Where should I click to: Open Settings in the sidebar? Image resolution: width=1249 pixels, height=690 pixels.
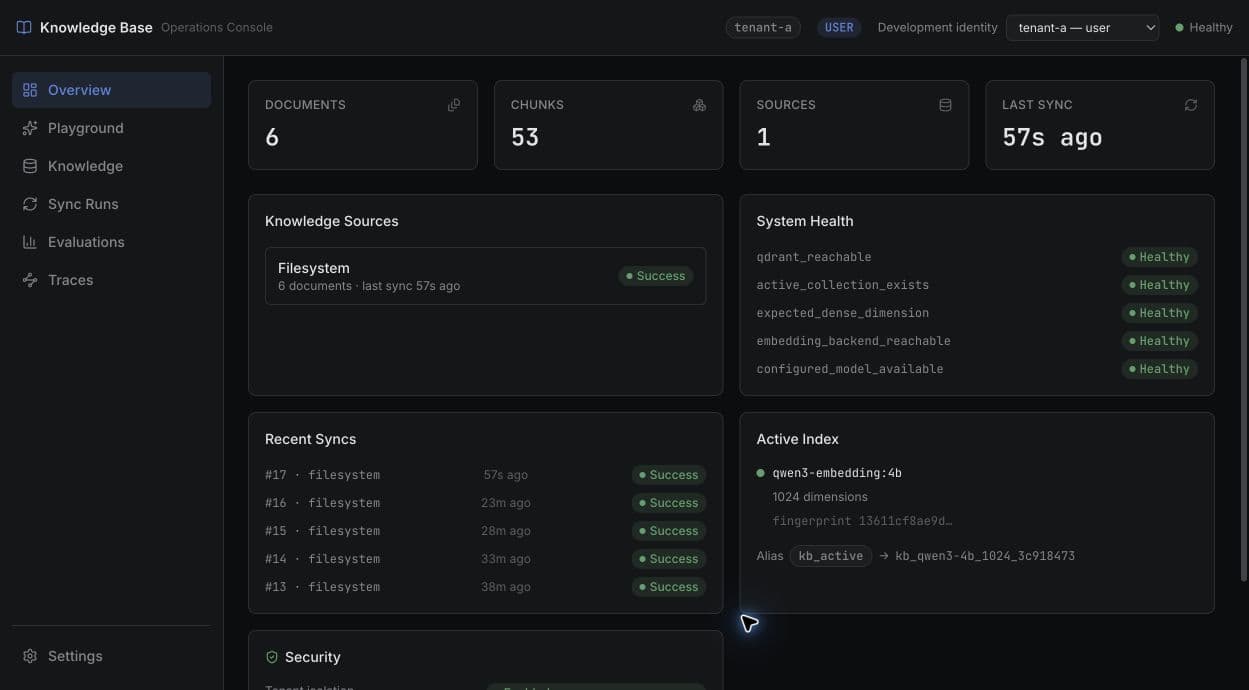(x=111, y=656)
